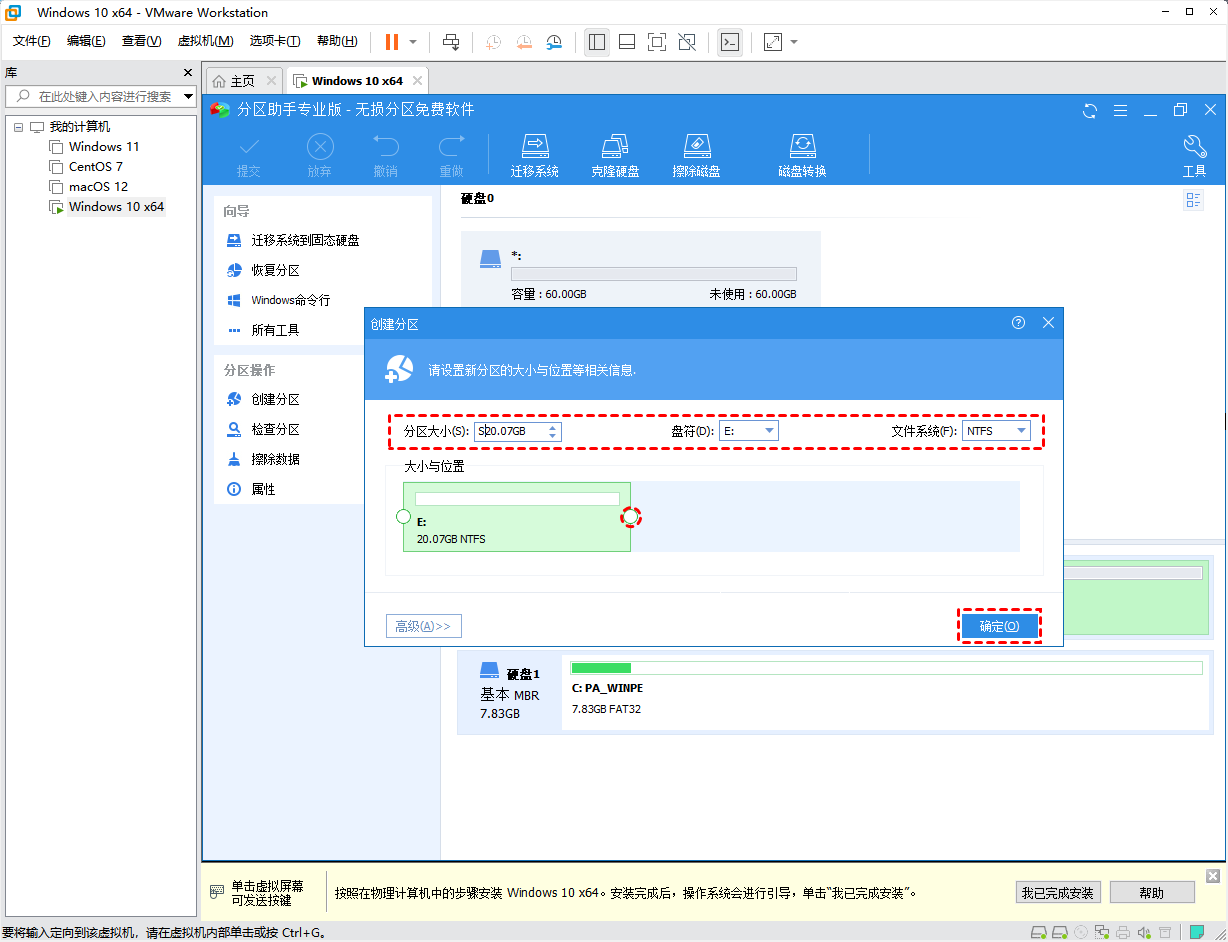Viewport: 1228px width, 942px height.
Task: Increase partition size with the up stepper
Action: tap(554, 426)
